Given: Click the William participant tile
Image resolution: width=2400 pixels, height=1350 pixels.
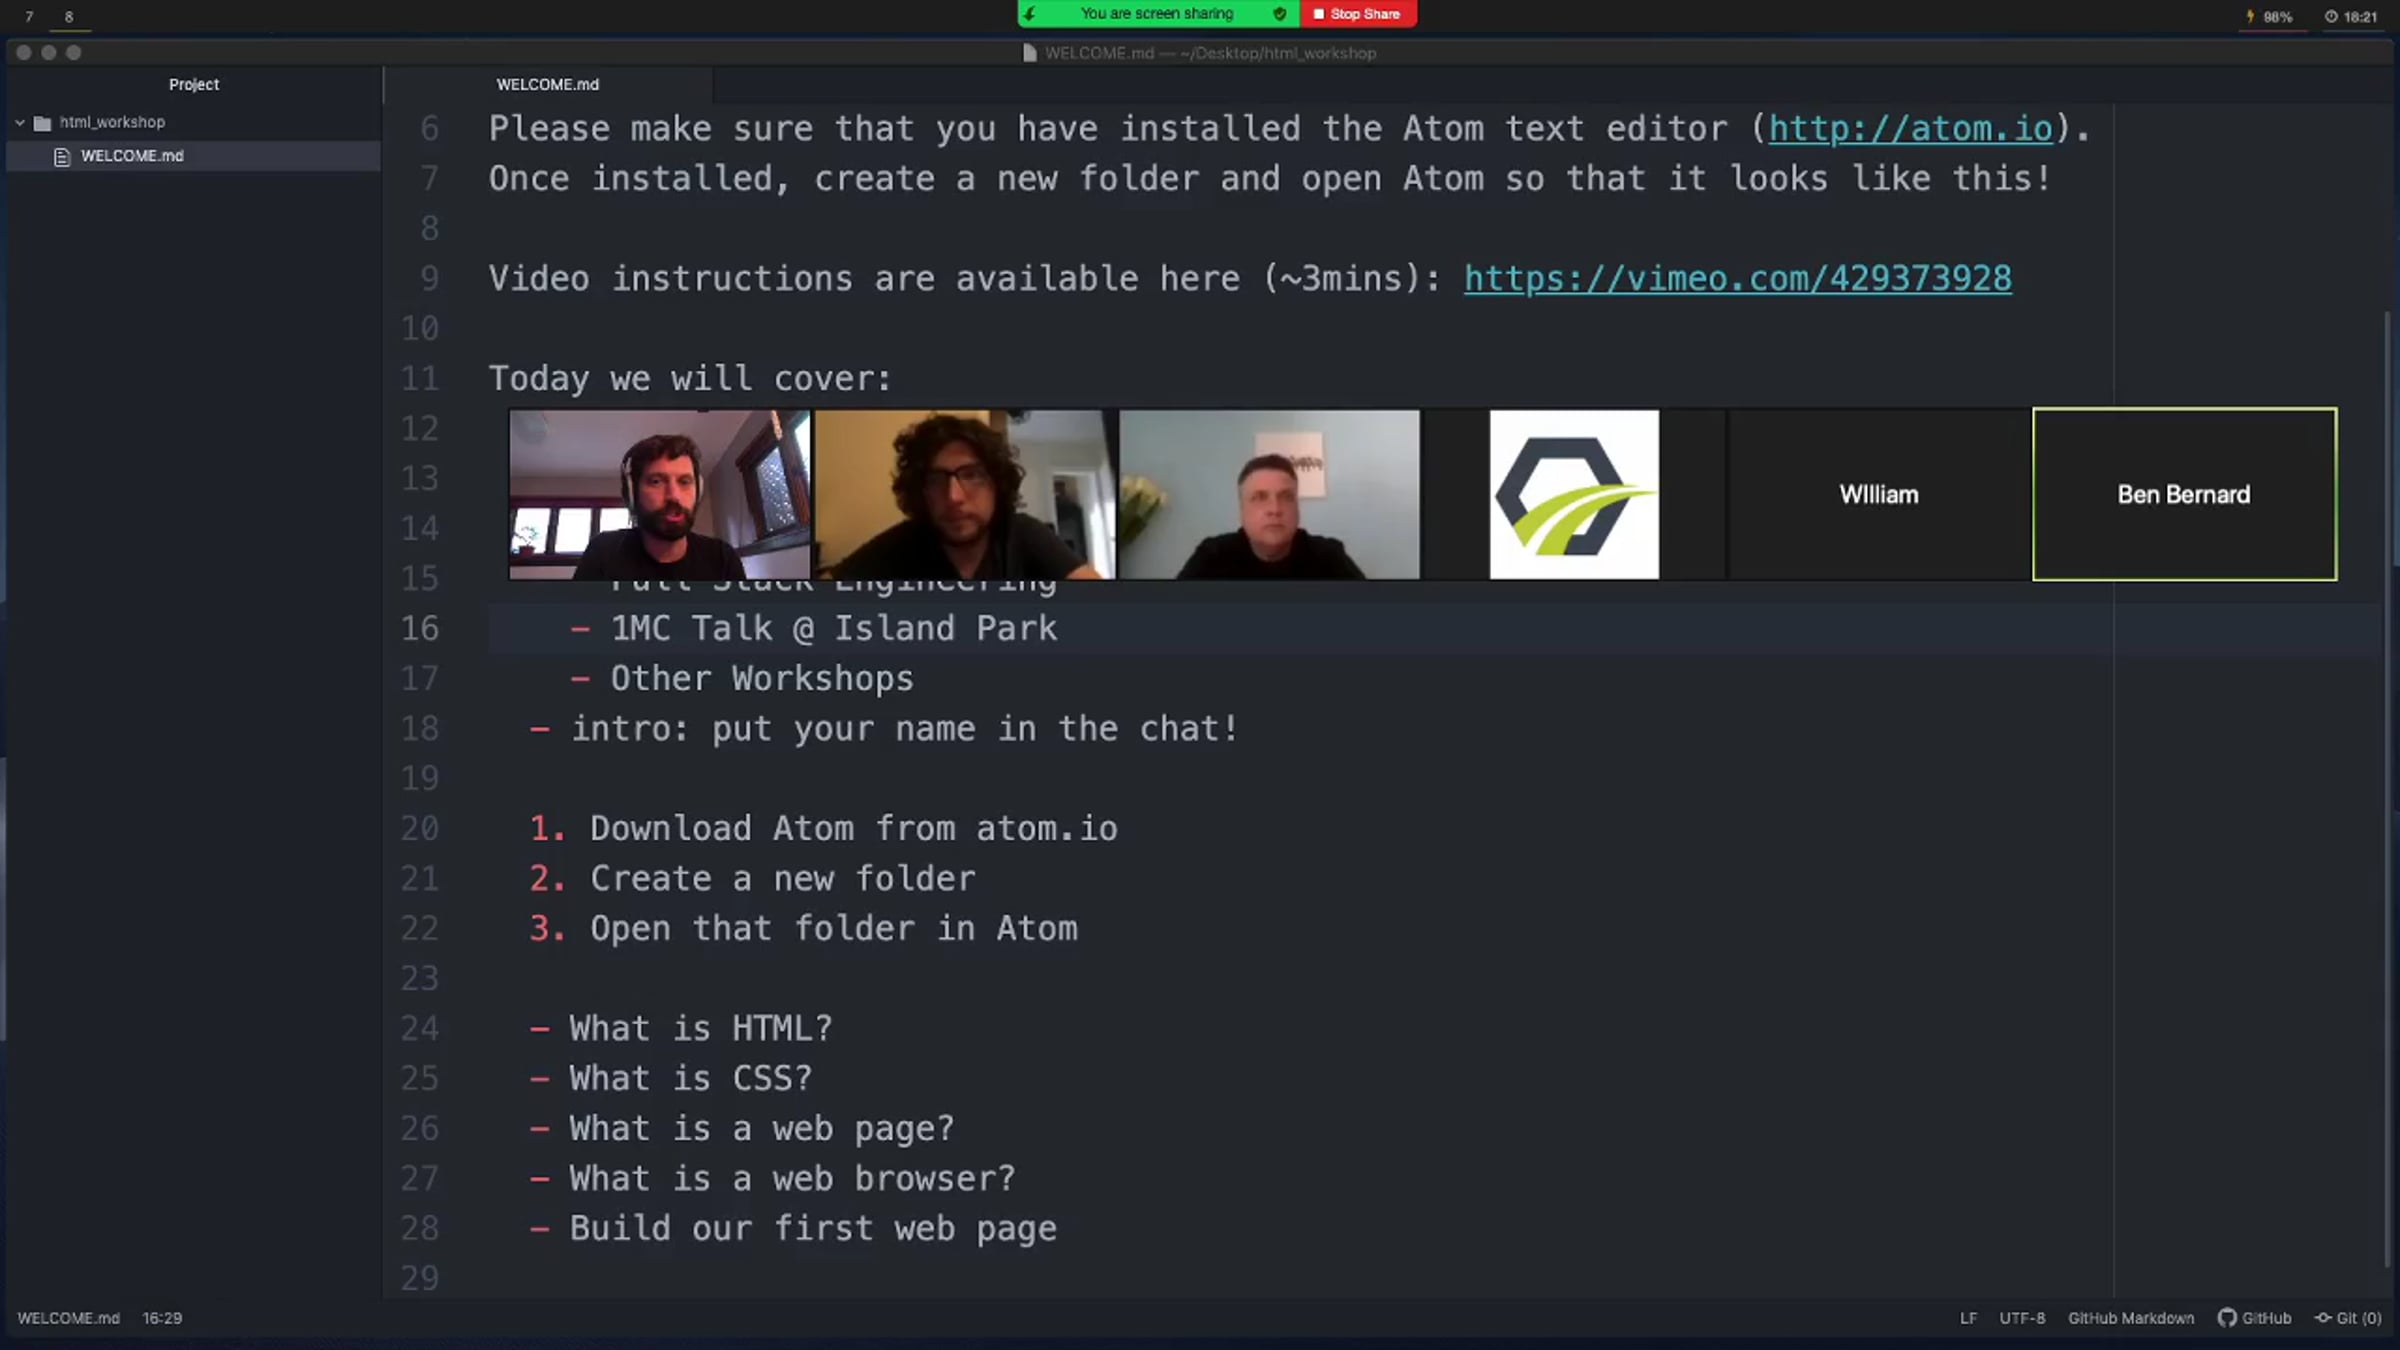Looking at the screenshot, I should tap(1879, 494).
